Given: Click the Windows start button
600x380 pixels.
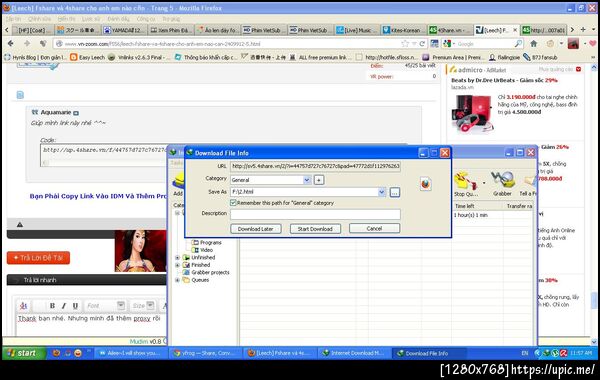Looking at the screenshot, I should point(23,353).
